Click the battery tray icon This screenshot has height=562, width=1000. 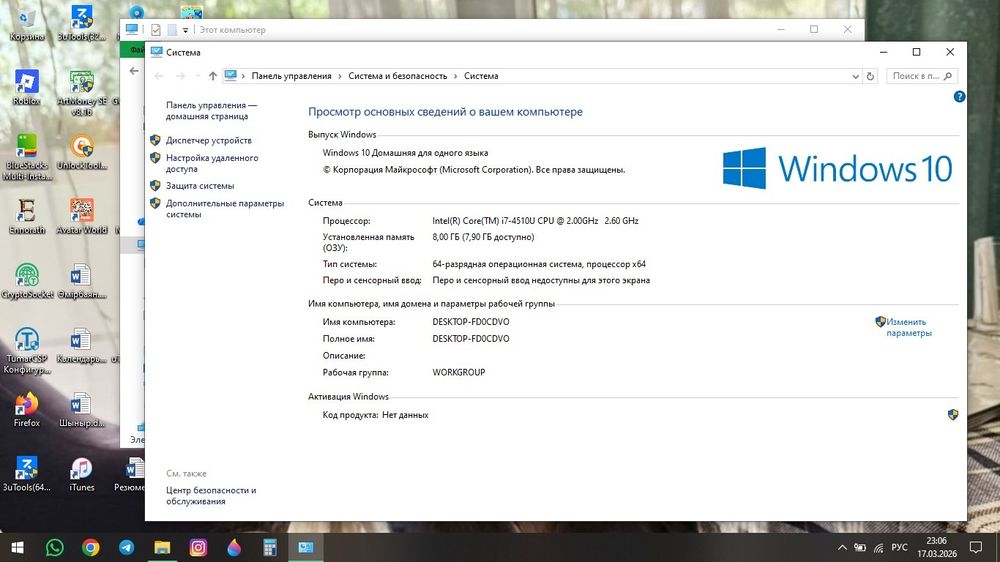[x=860, y=547]
